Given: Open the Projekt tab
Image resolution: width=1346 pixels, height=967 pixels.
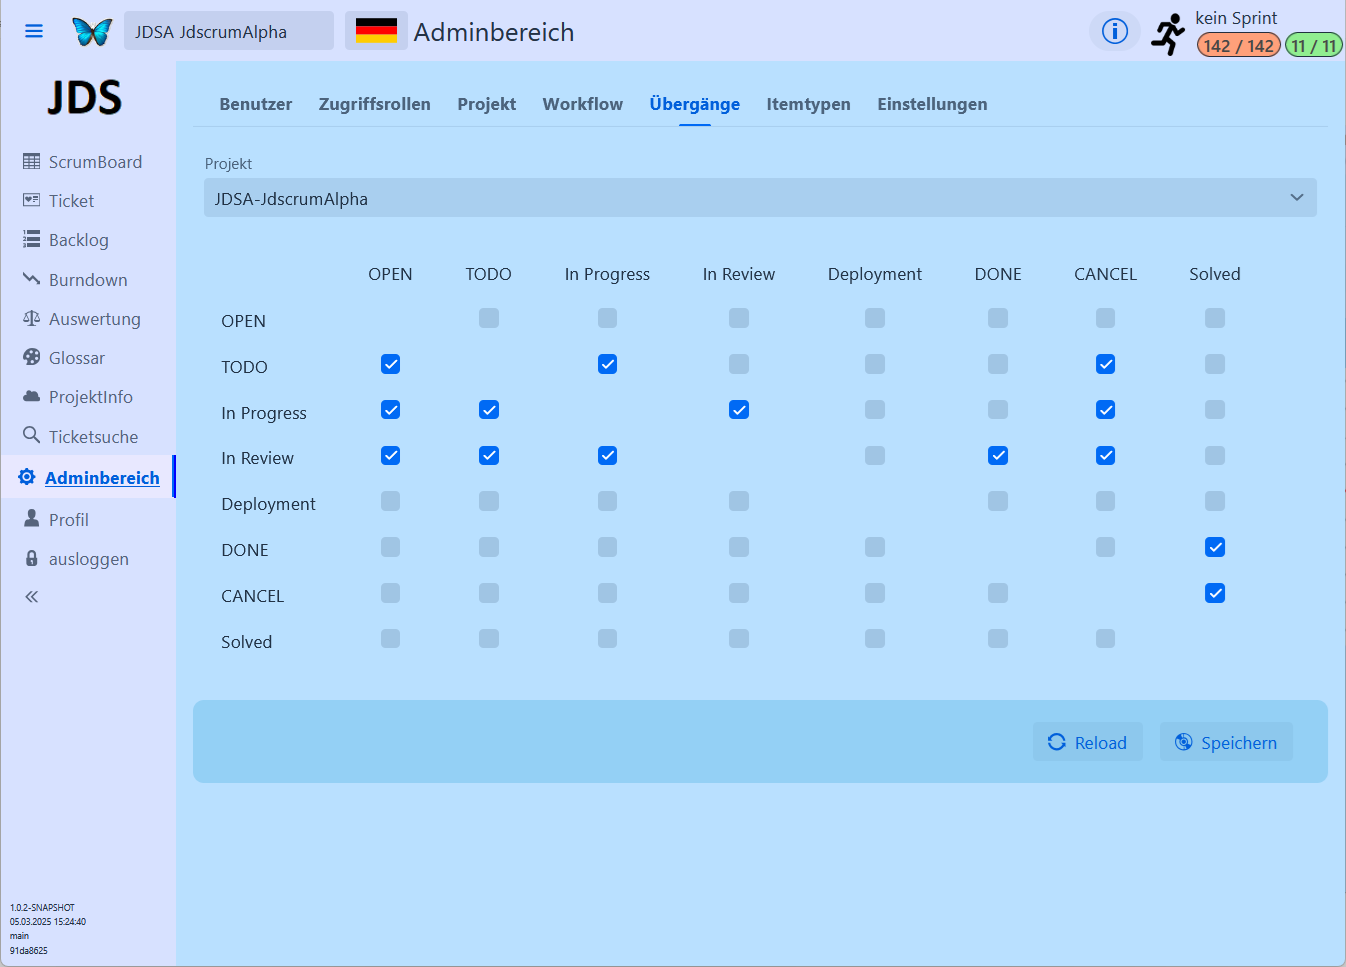Looking at the screenshot, I should pos(487,104).
